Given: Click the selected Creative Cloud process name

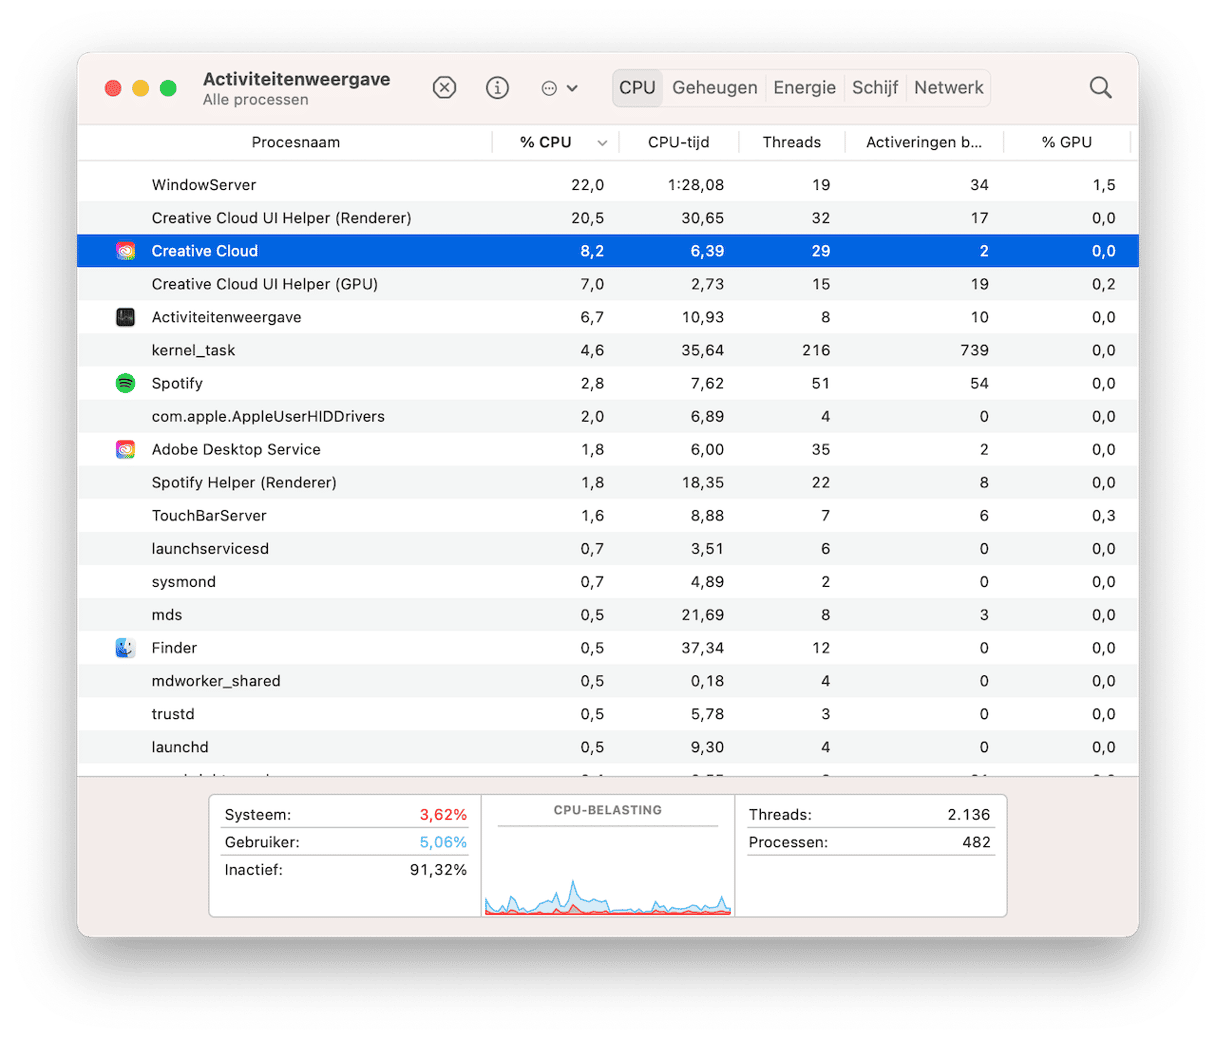Looking at the screenshot, I should [x=205, y=251].
